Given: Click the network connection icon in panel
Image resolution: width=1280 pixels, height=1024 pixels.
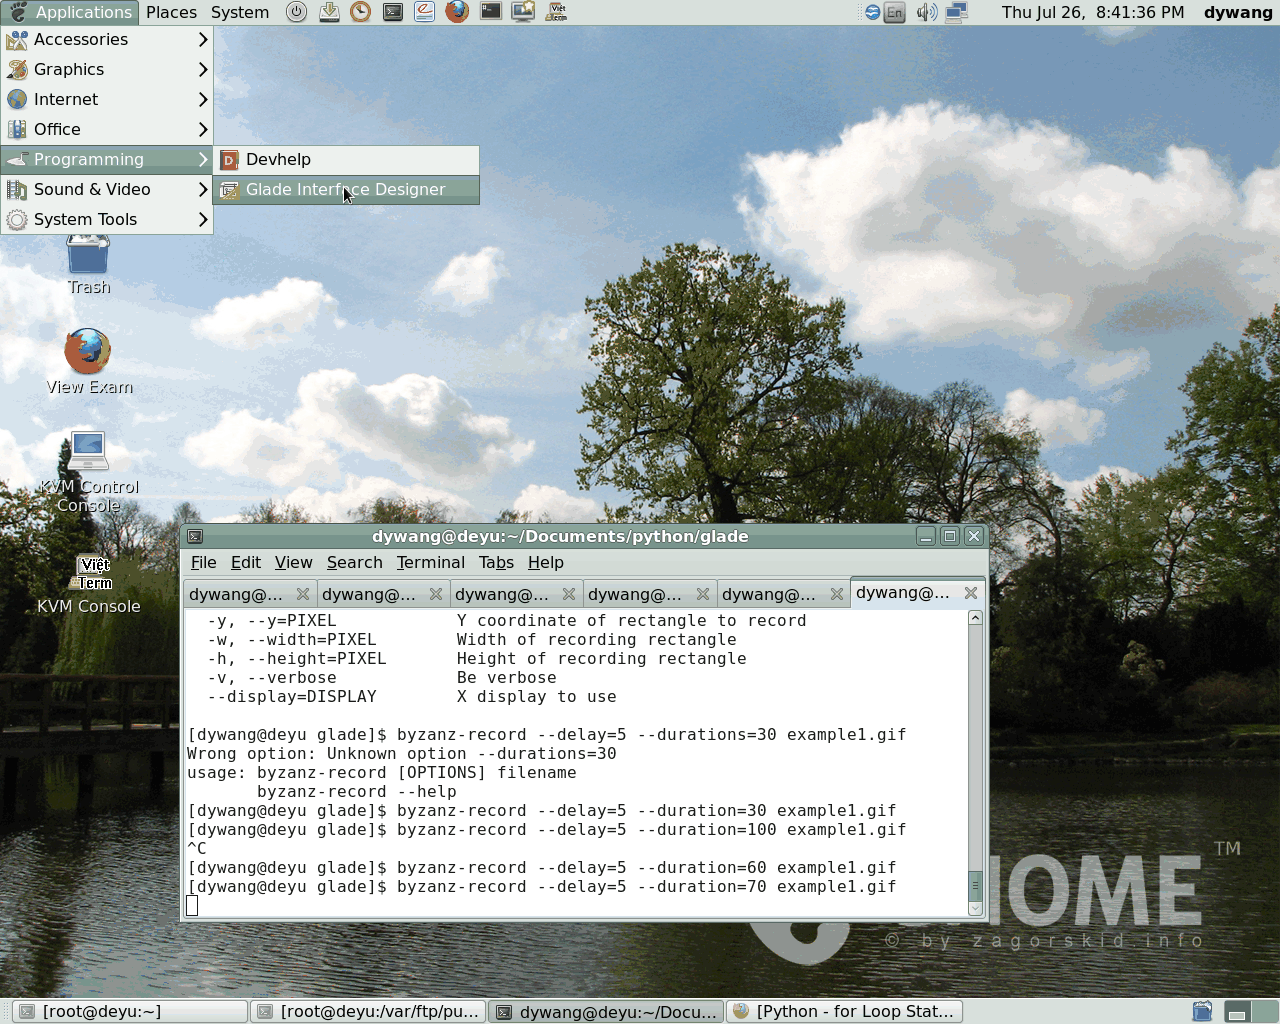Looking at the screenshot, I should 957,12.
